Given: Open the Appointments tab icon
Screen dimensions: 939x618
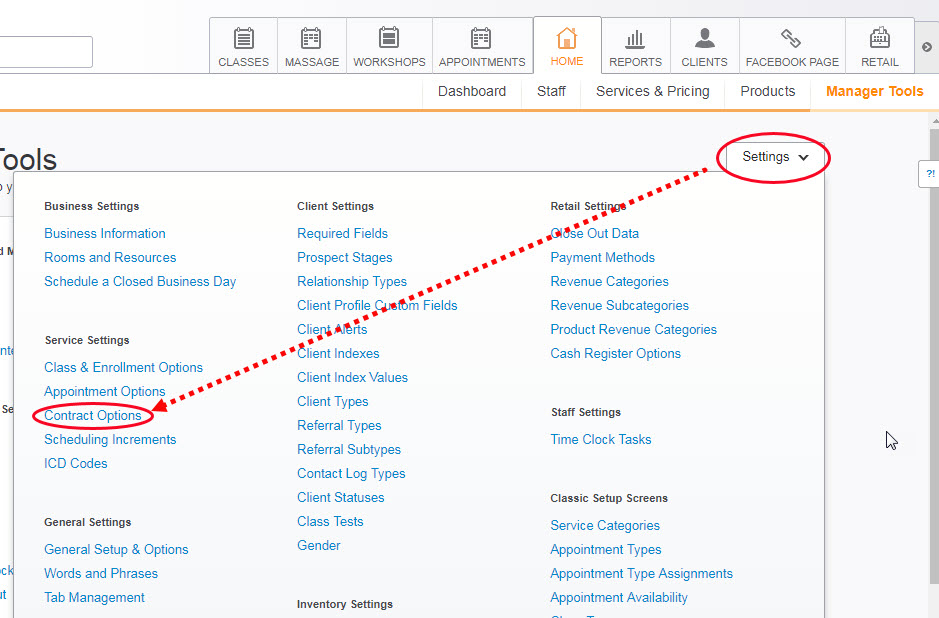Looking at the screenshot, I should (x=482, y=46).
